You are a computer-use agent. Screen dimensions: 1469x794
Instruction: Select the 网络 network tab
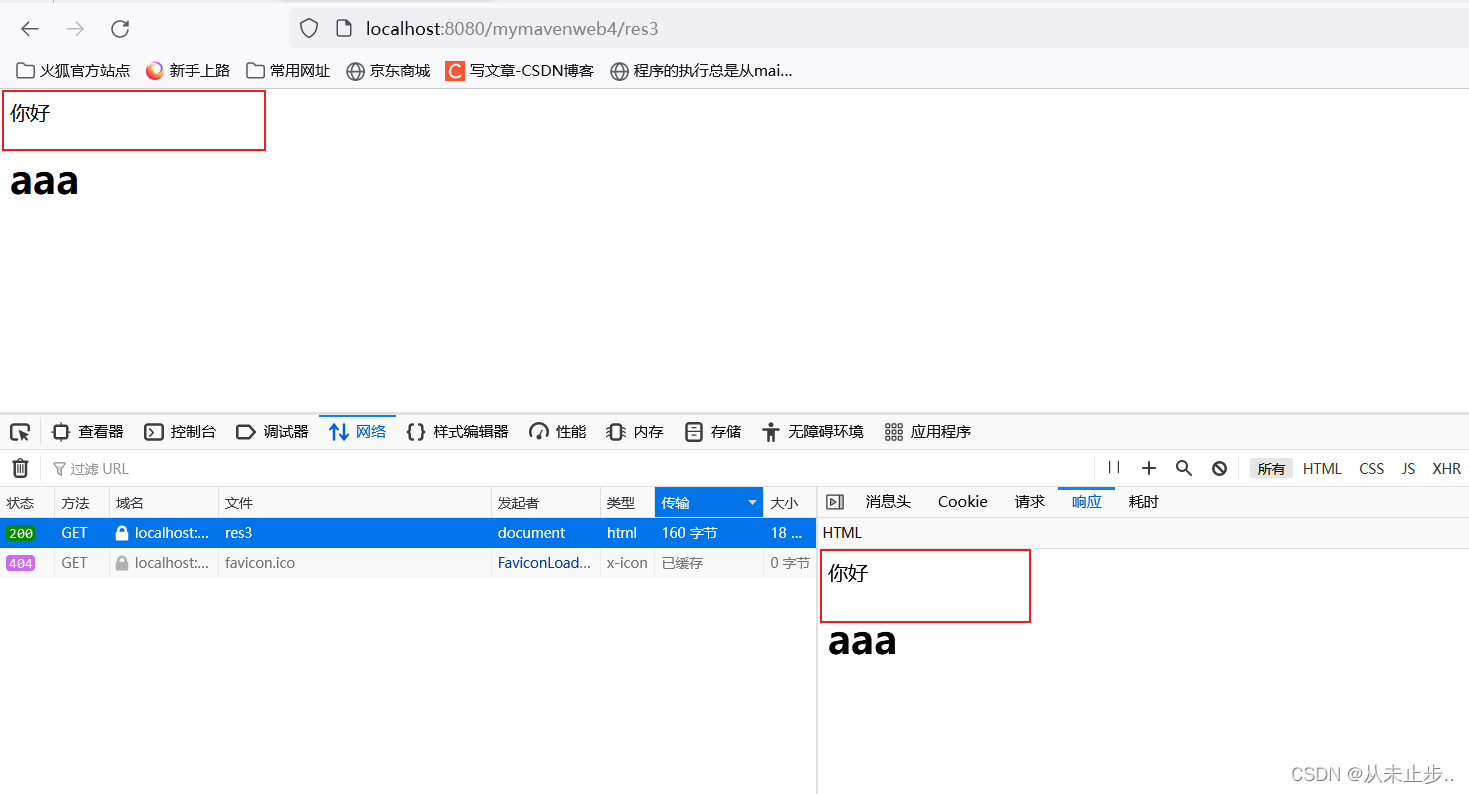(357, 432)
